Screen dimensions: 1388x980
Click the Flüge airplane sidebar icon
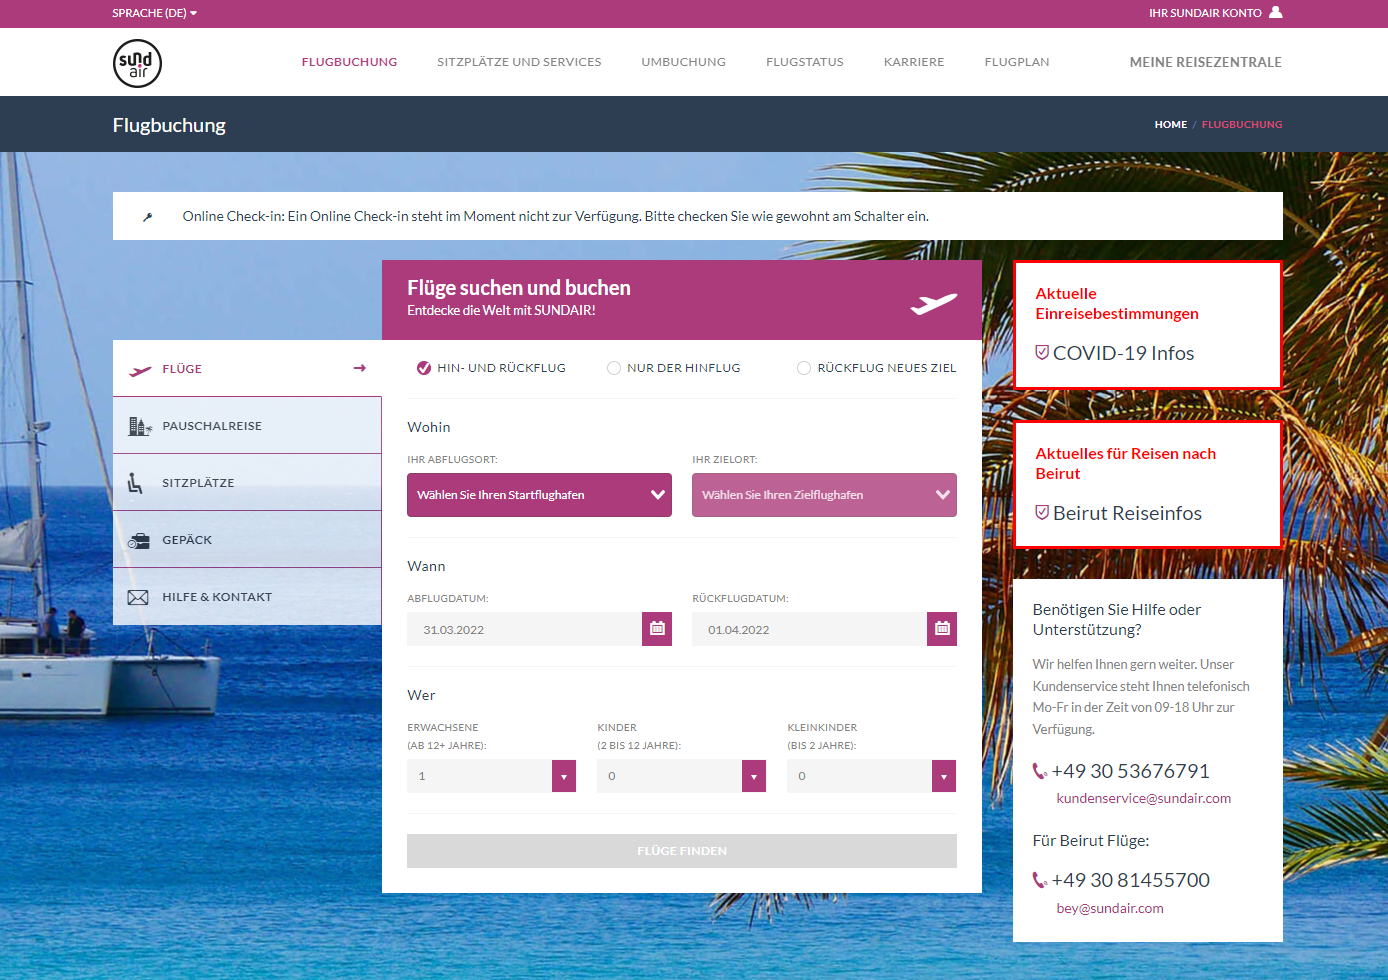click(140, 370)
